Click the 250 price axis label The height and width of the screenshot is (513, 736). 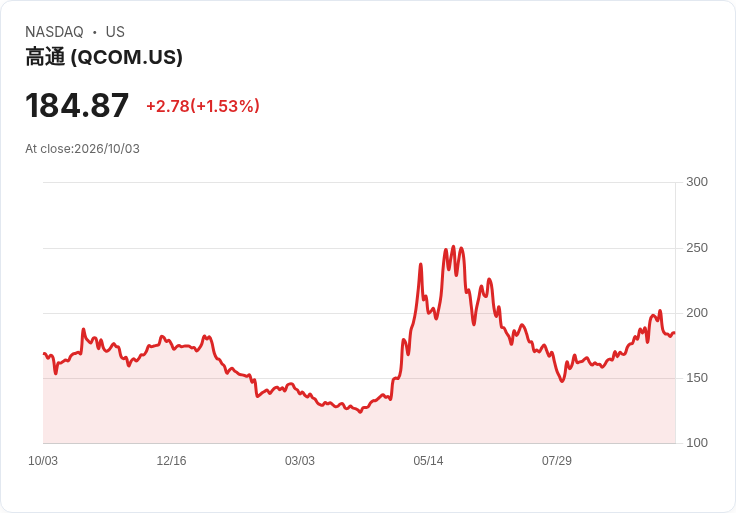point(697,248)
